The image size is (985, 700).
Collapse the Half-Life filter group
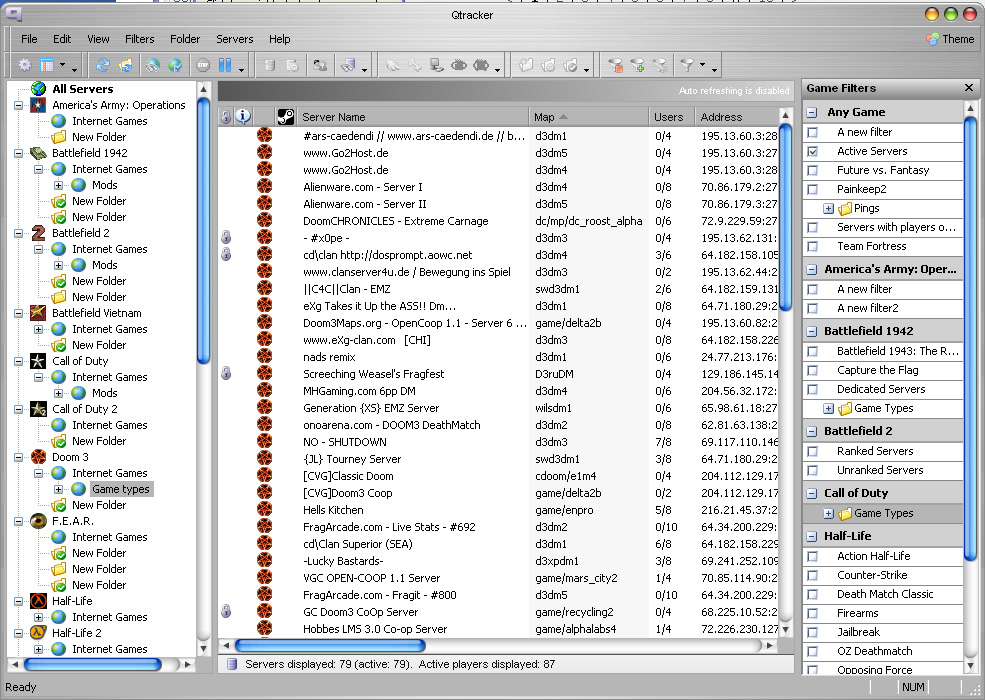(x=812, y=537)
